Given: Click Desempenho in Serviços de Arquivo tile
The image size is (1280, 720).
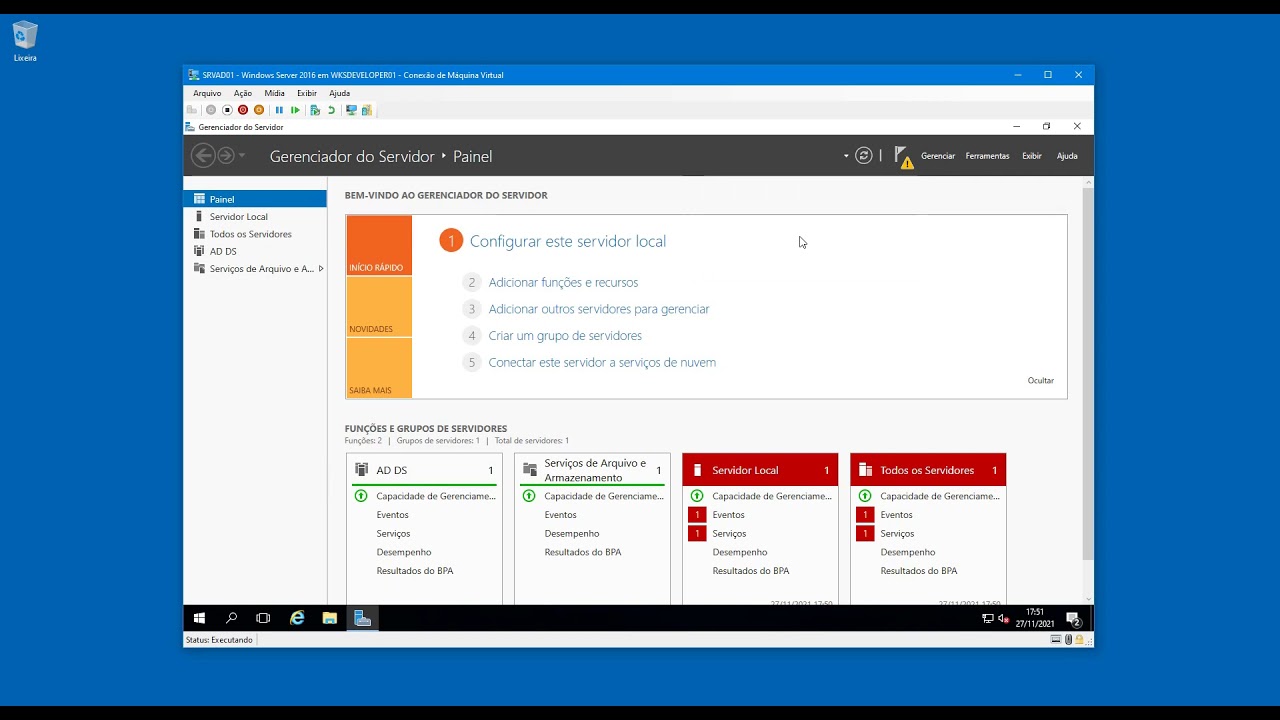Looking at the screenshot, I should click(x=572, y=534).
